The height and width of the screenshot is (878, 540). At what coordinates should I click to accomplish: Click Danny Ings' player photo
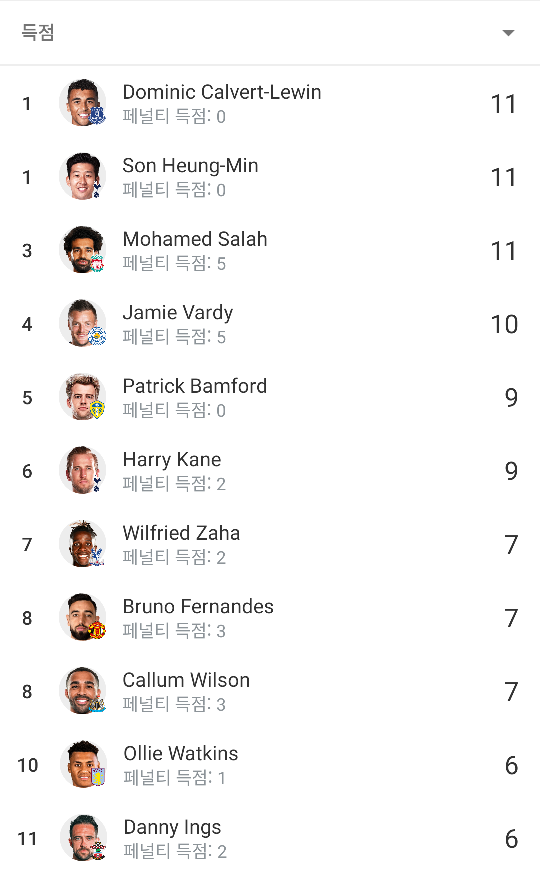83,838
